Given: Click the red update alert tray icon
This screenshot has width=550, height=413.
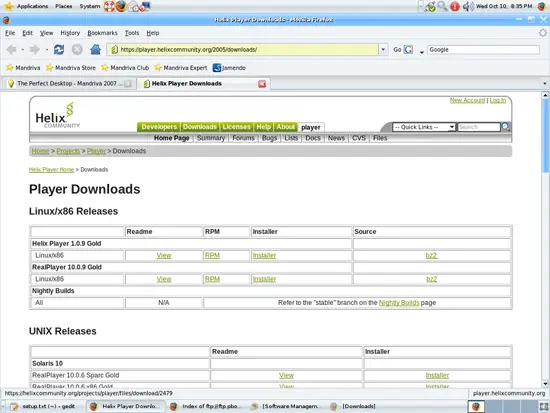Looking at the screenshot, I should pyautogui.click(x=455, y=6).
